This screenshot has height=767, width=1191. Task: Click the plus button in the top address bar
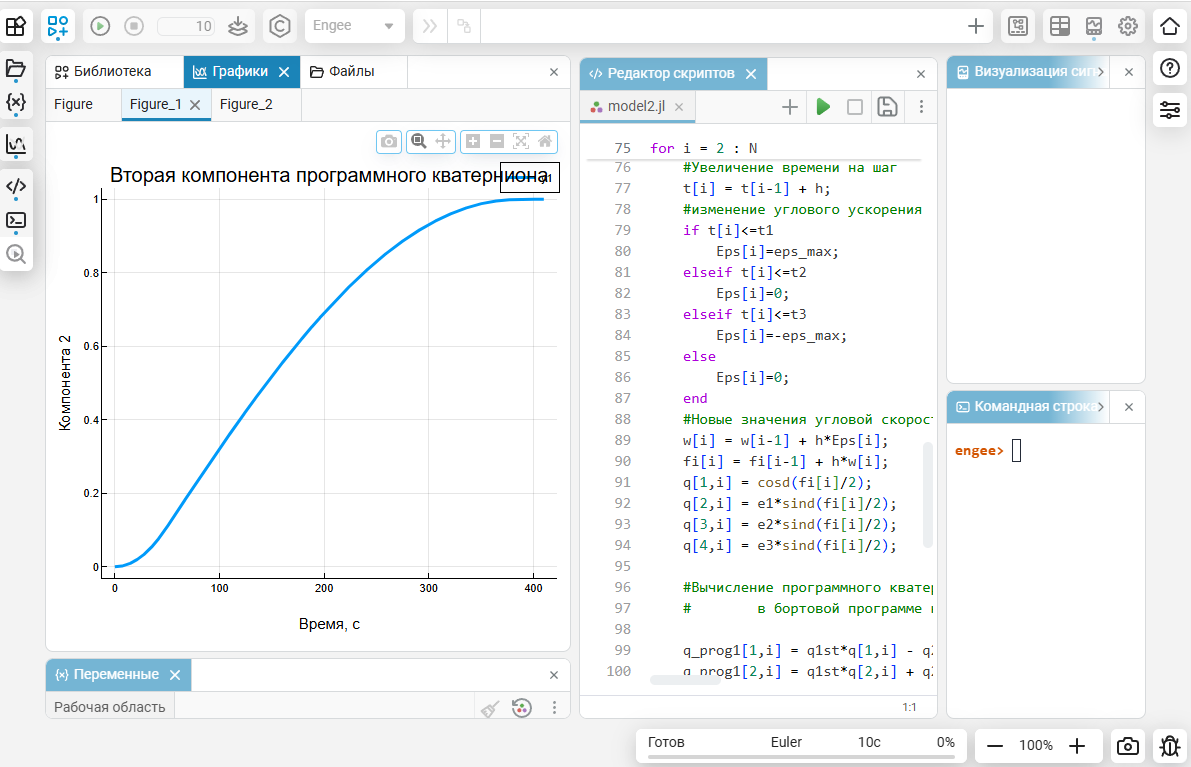(976, 26)
